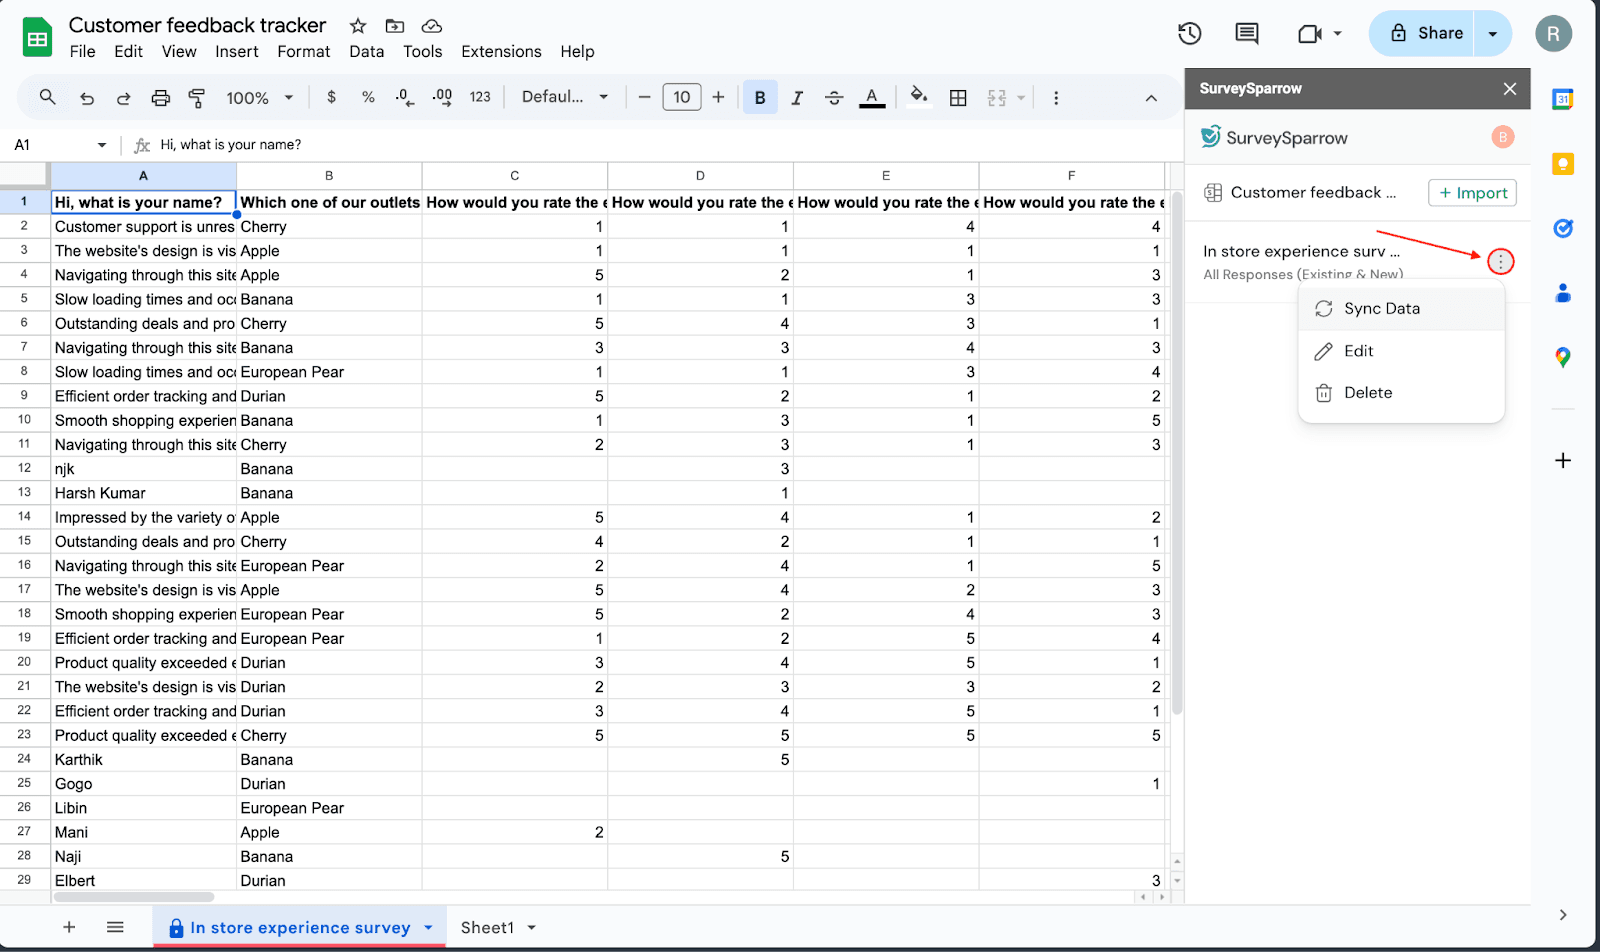The image size is (1600, 952).
Task: Open the Share dropdown arrow
Action: 1493,34
